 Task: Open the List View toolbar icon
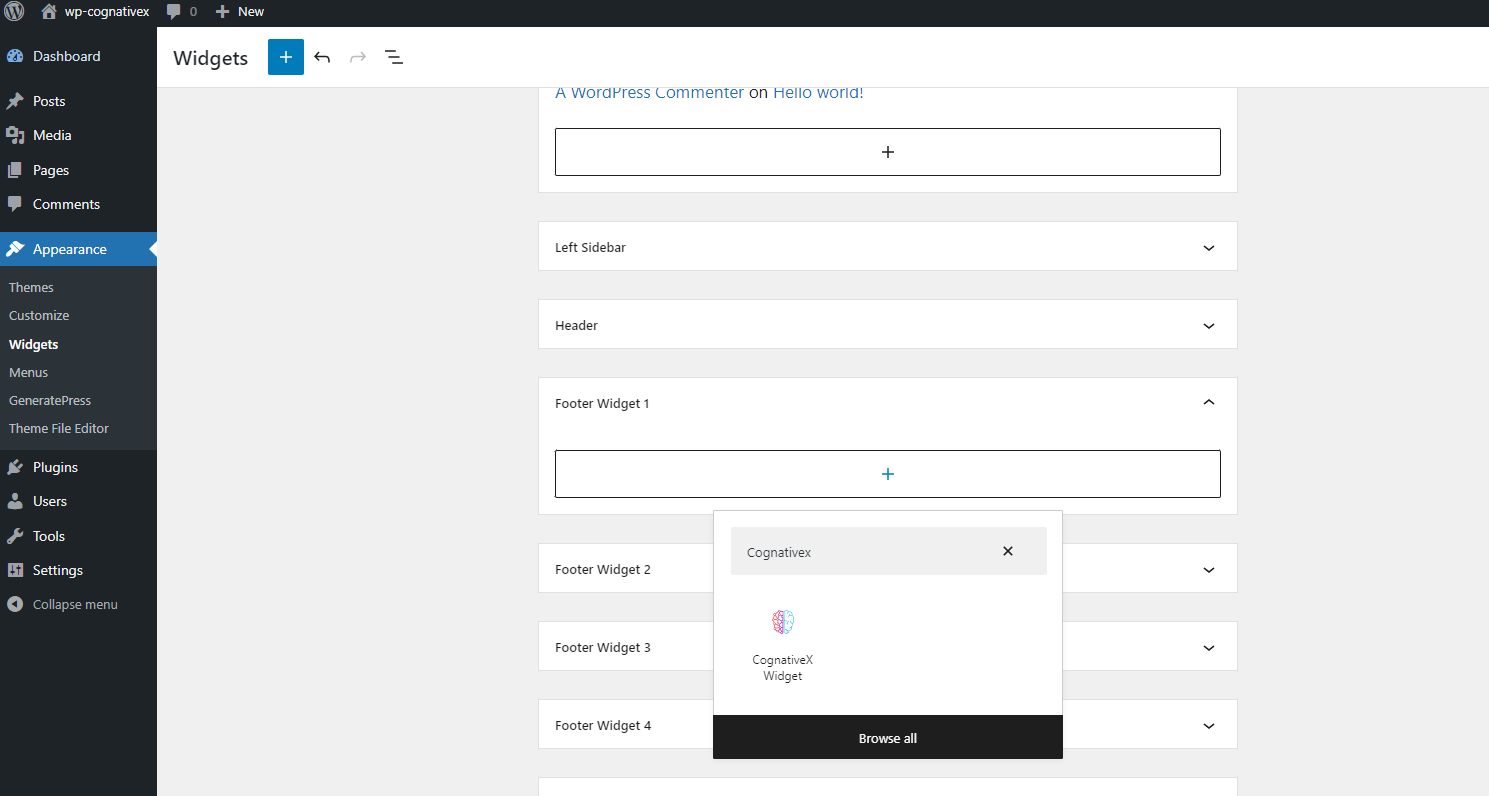[394, 57]
